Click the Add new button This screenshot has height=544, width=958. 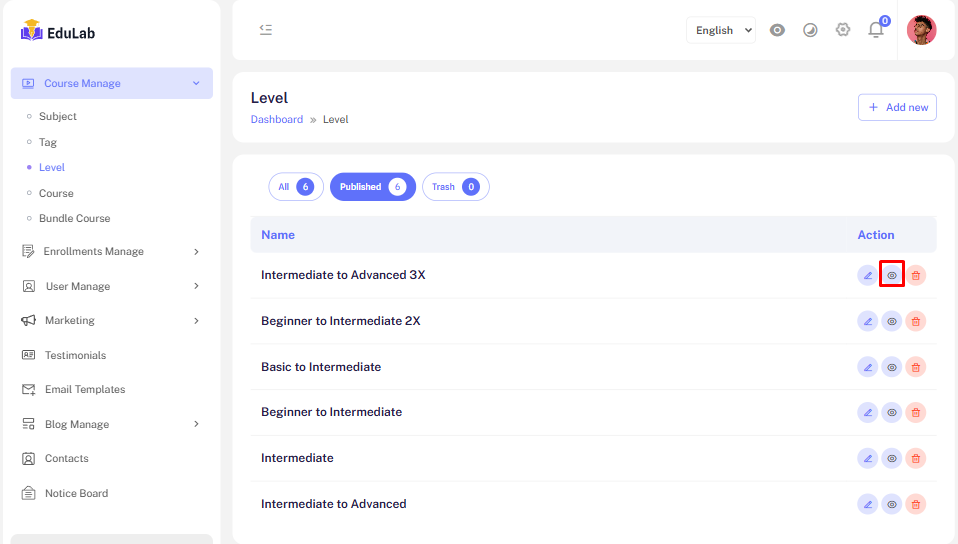tap(897, 107)
